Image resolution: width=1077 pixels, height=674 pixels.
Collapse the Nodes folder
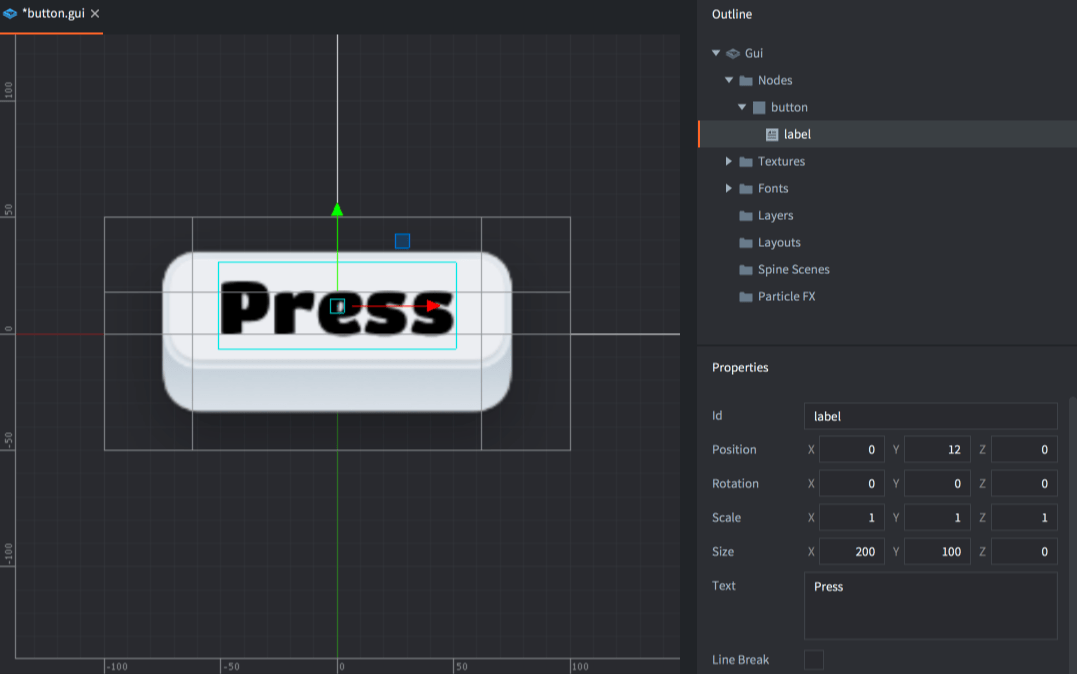coord(729,80)
